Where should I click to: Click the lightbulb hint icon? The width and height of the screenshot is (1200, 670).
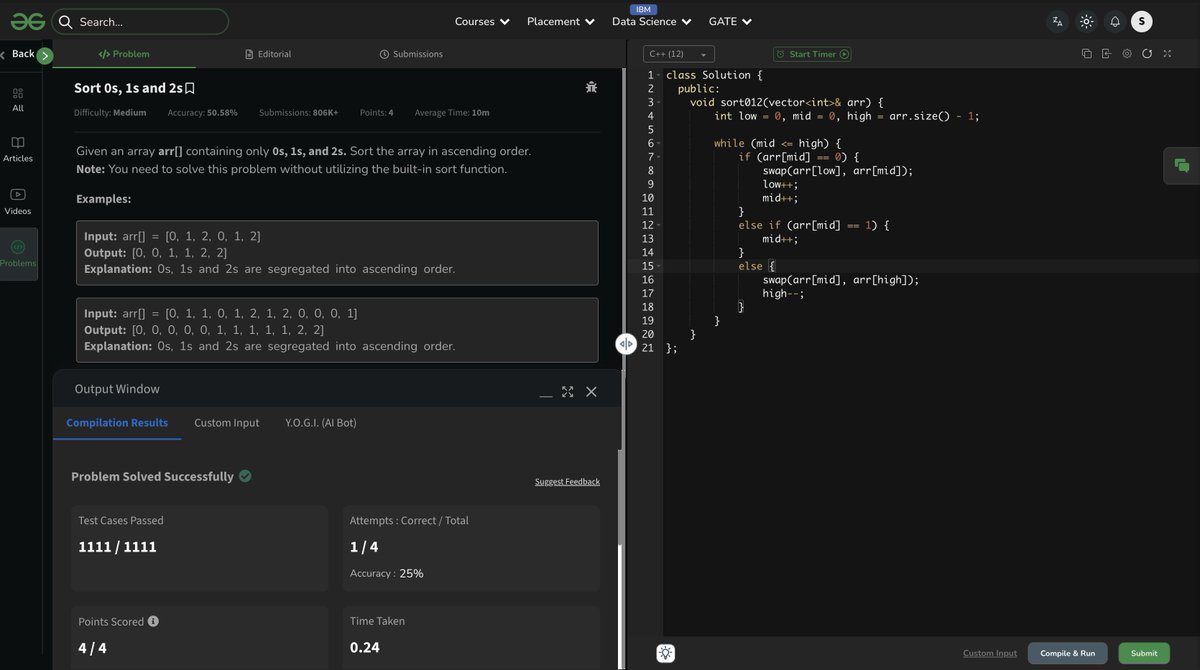coord(666,653)
